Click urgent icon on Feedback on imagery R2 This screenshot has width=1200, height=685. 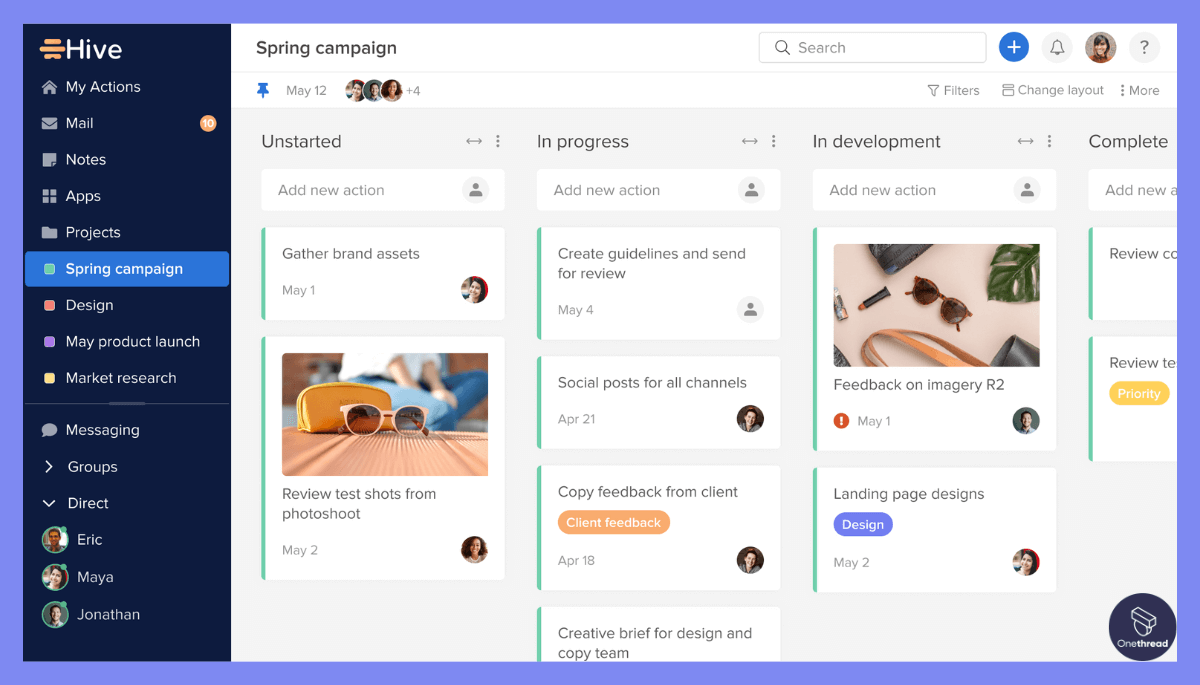tap(843, 421)
